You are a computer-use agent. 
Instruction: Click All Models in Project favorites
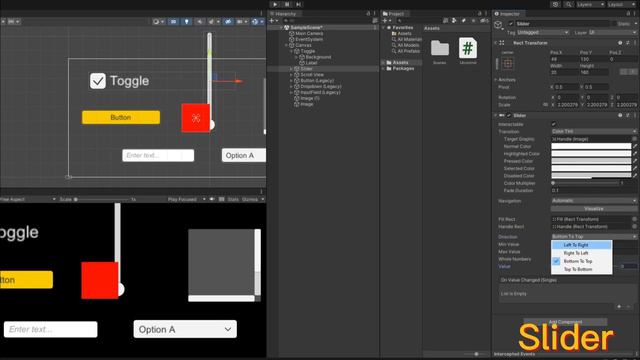(407, 45)
